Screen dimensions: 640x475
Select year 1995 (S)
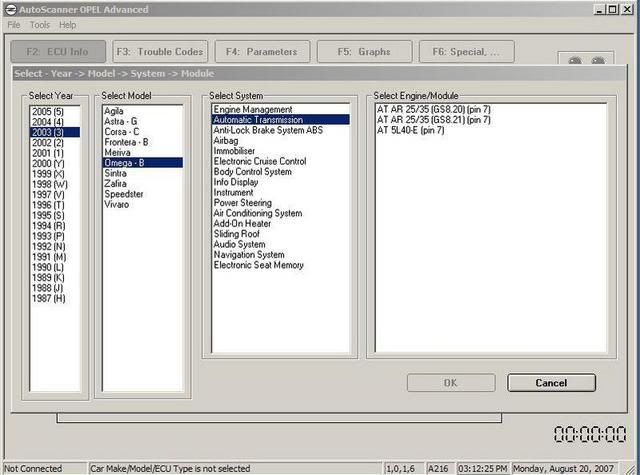point(55,215)
